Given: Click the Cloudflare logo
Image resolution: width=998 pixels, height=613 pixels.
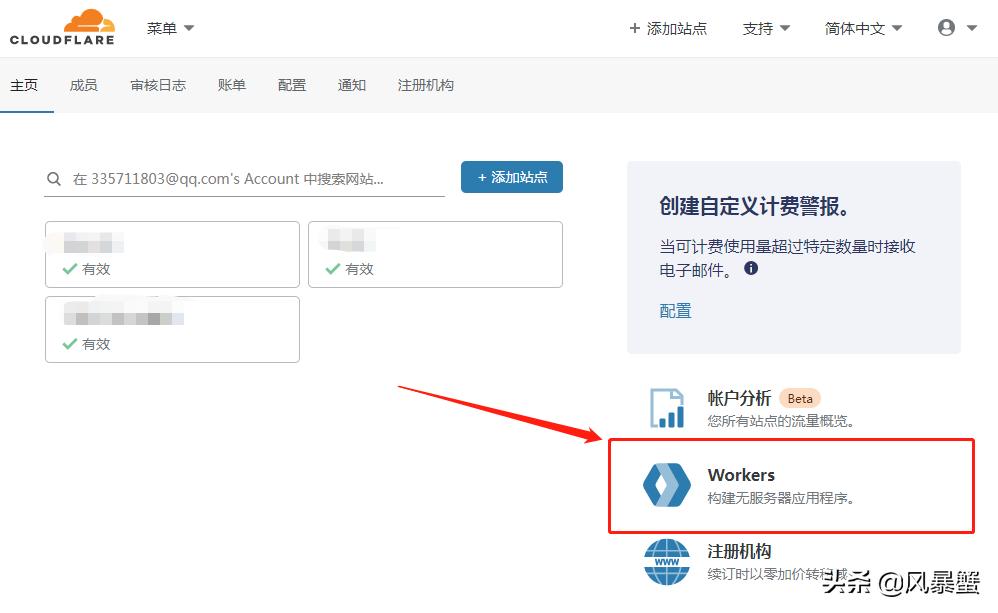Looking at the screenshot, I should pyautogui.click(x=62, y=27).
